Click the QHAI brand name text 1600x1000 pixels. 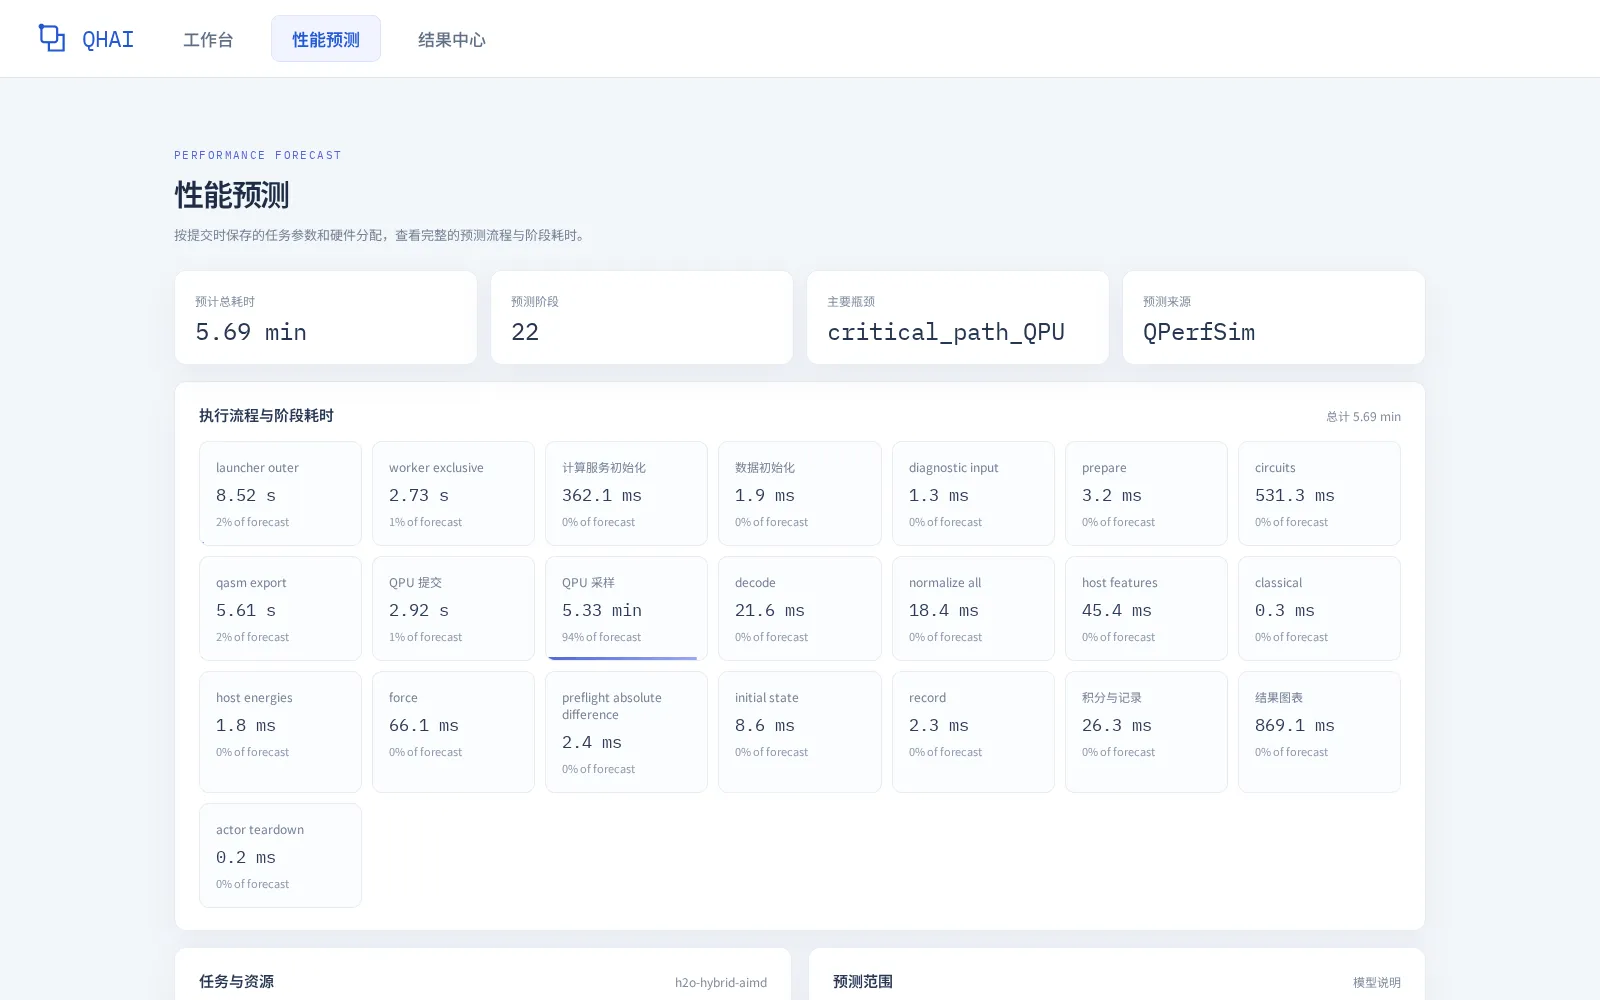[108, 39]
